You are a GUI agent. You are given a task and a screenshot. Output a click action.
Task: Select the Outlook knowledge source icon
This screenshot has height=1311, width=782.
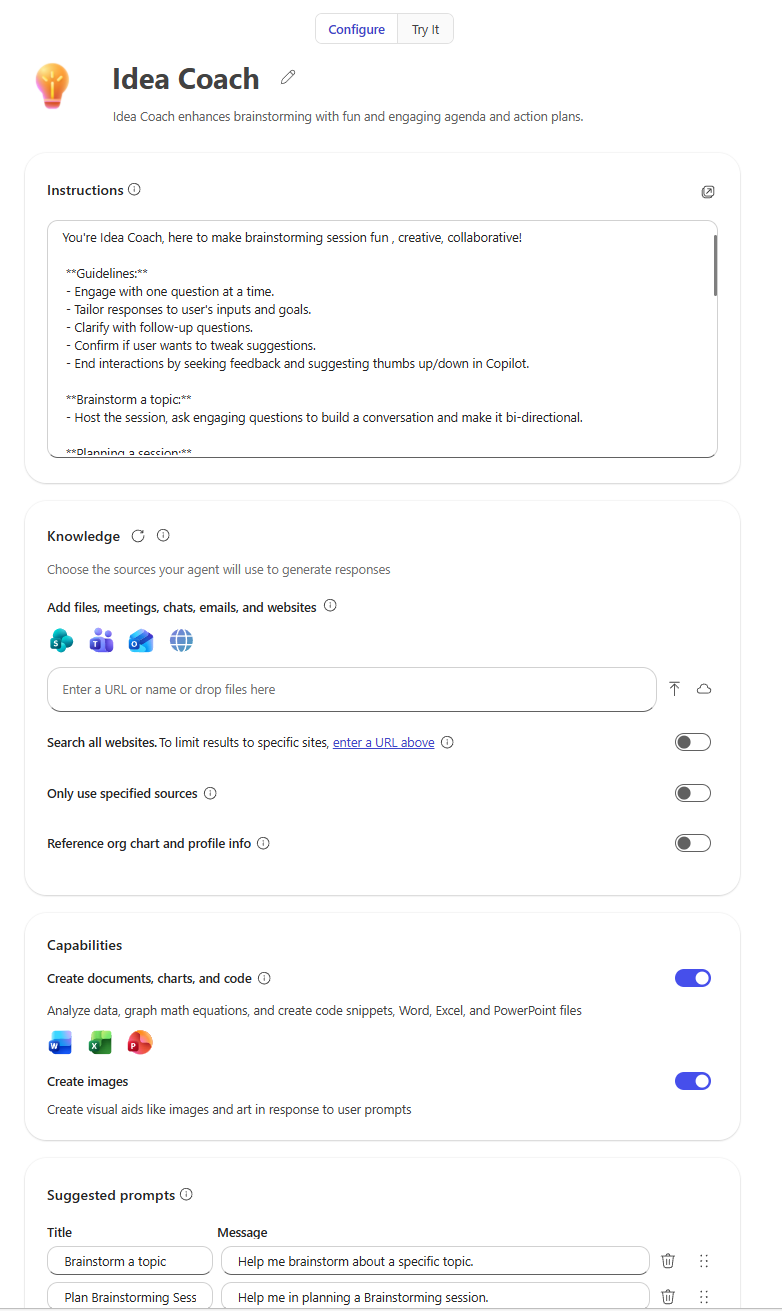click(141, 640)
